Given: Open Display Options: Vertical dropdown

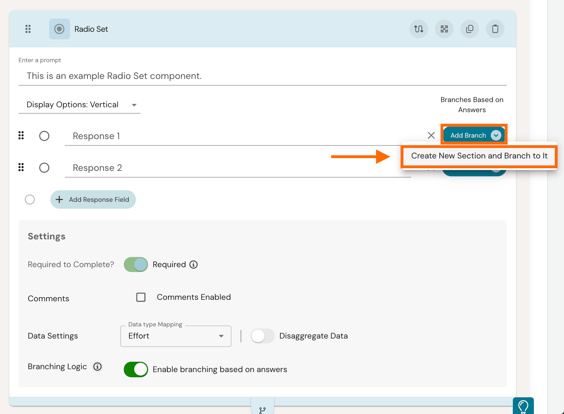Looking at the screenshot, I should pos(79,105).
